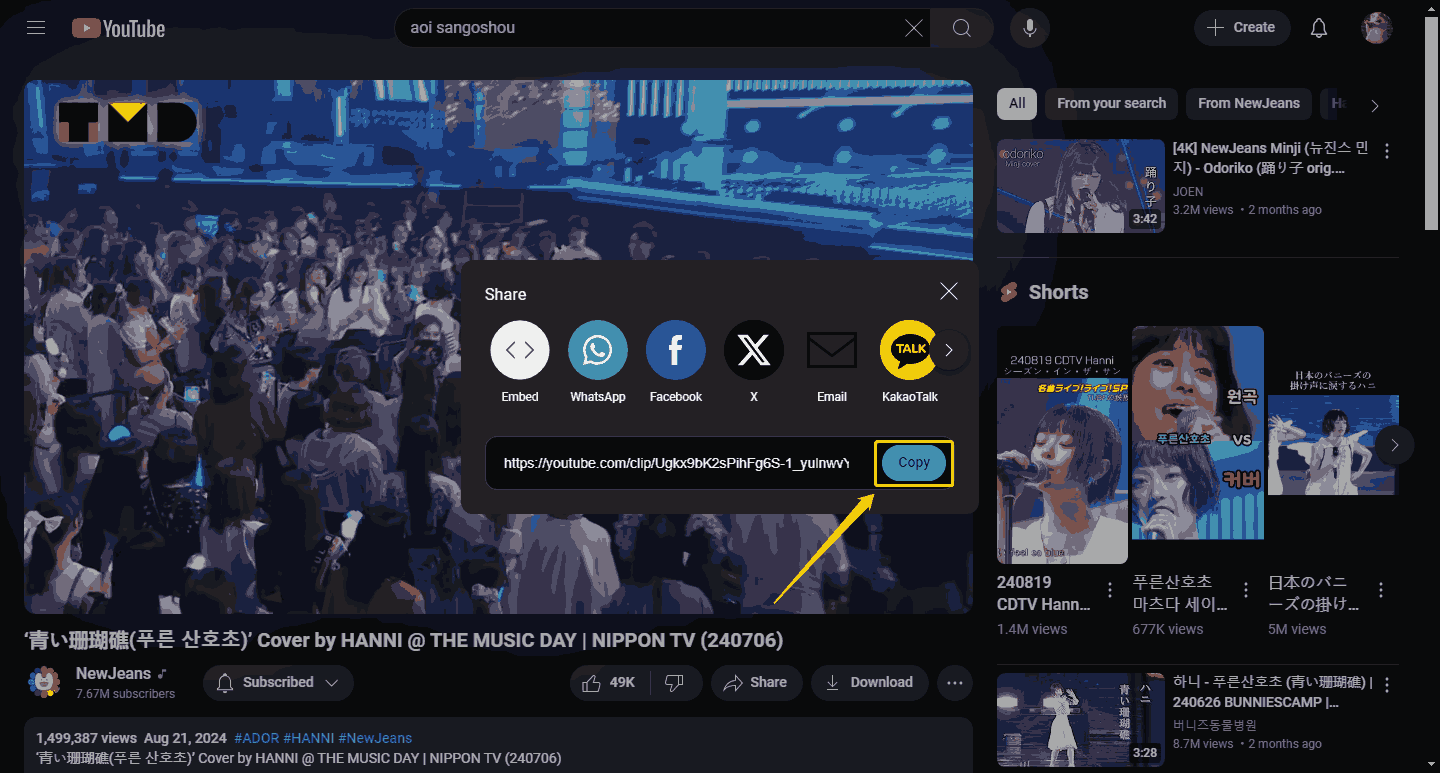
Task: Select the From NewJeans chip
Action: tap(1249, 103)
